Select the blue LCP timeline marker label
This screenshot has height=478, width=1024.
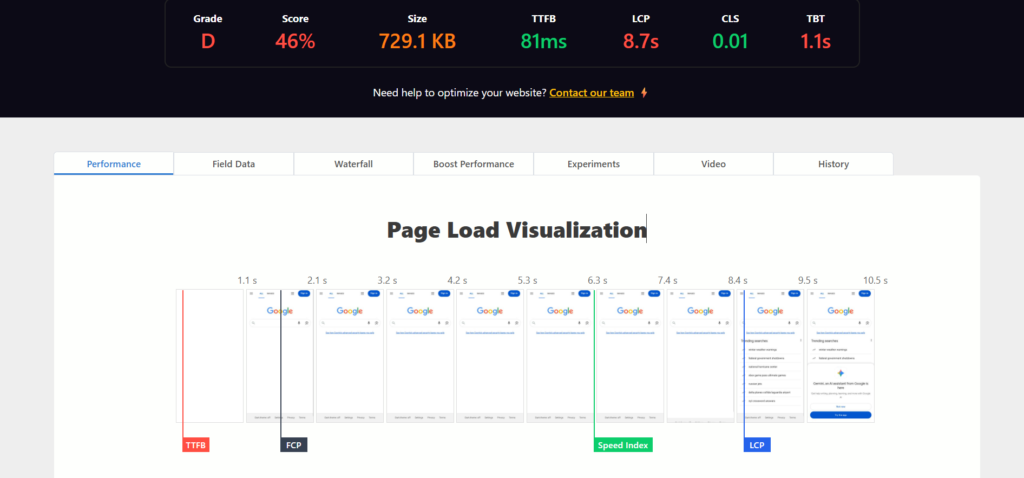[x=757, y=445]
